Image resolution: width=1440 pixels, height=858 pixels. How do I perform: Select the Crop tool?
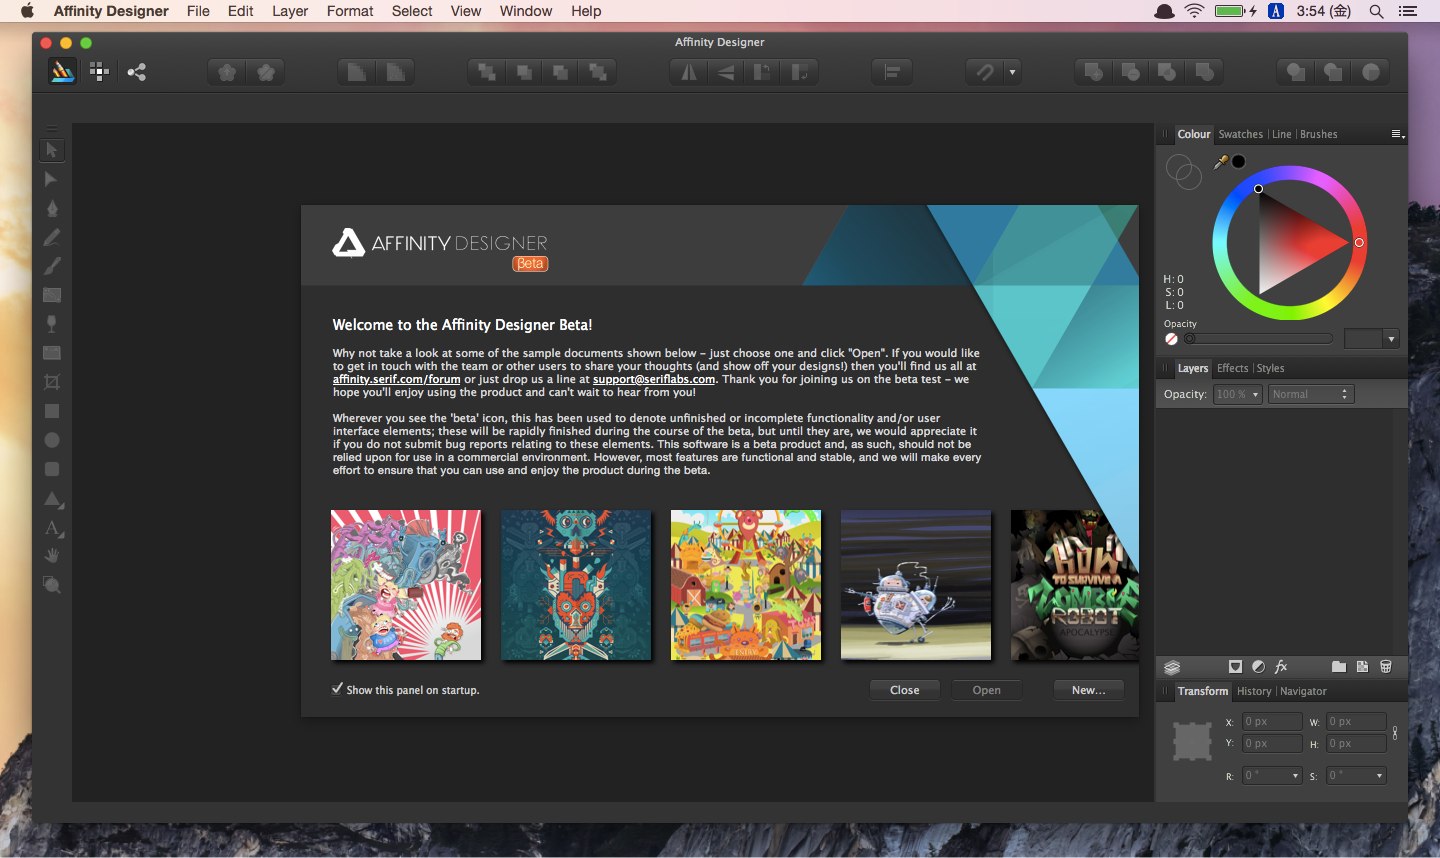click(x=52, y=382)
